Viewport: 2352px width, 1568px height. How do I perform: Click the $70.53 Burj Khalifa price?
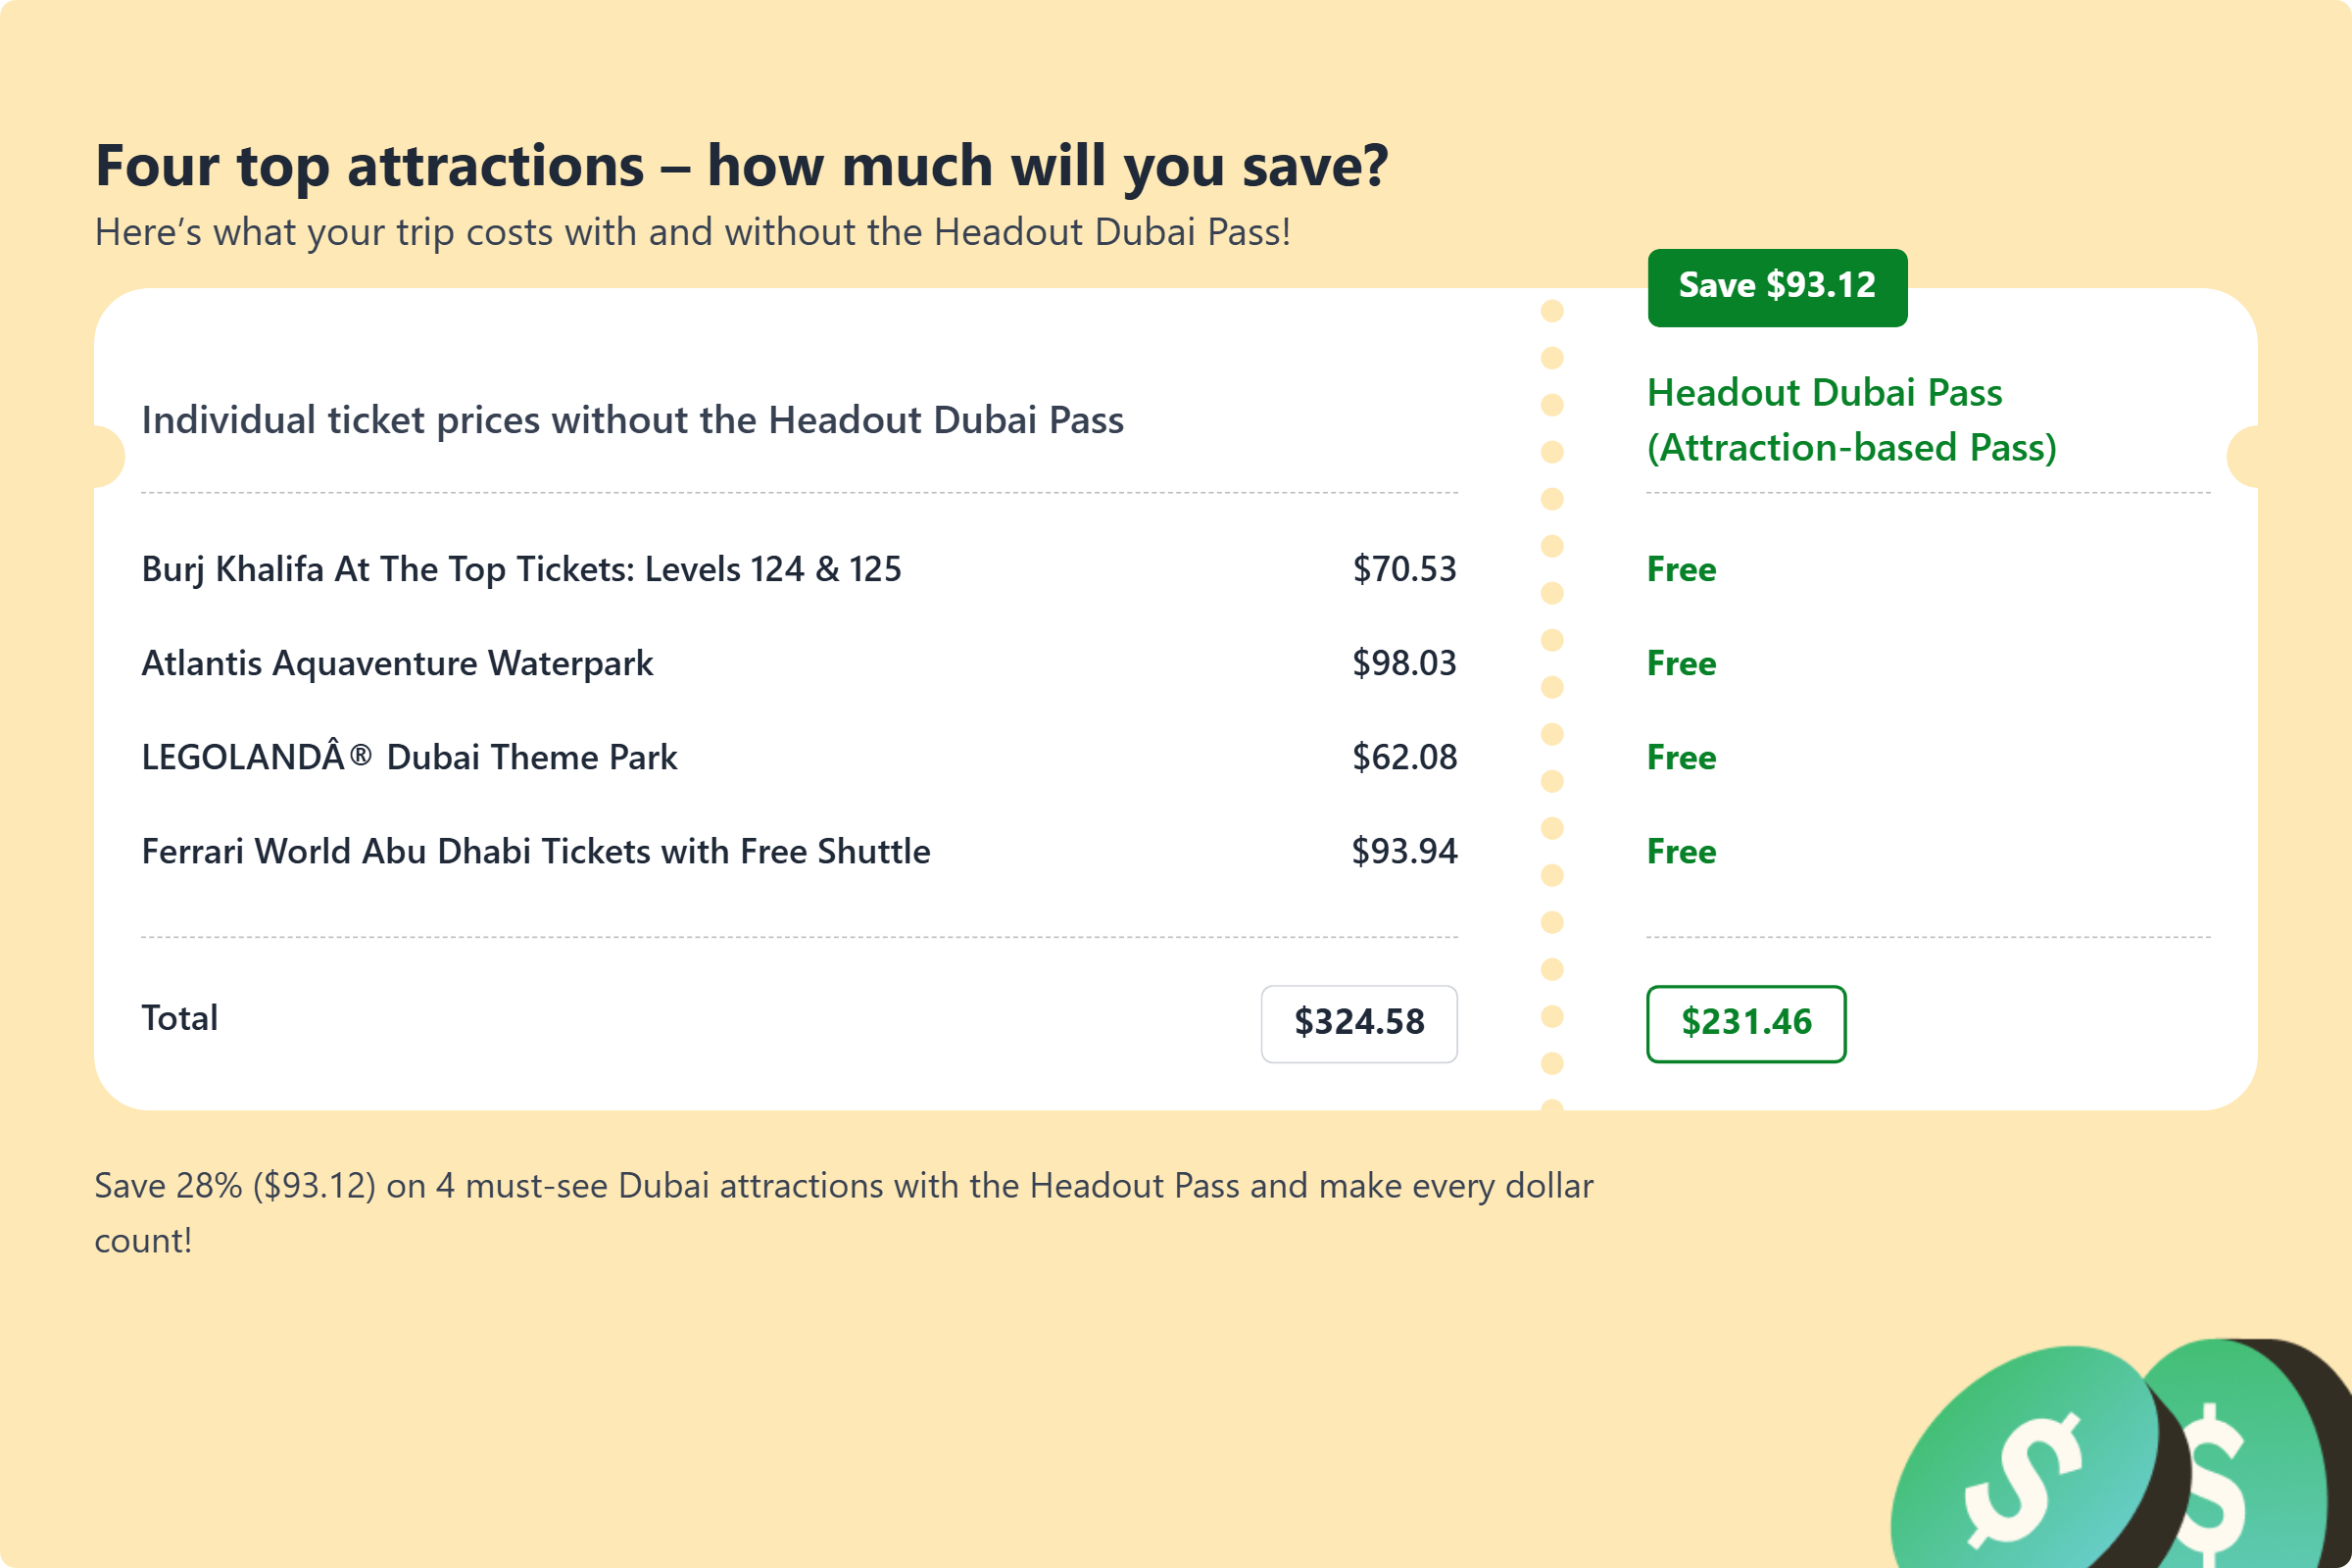click(1404, 569)
